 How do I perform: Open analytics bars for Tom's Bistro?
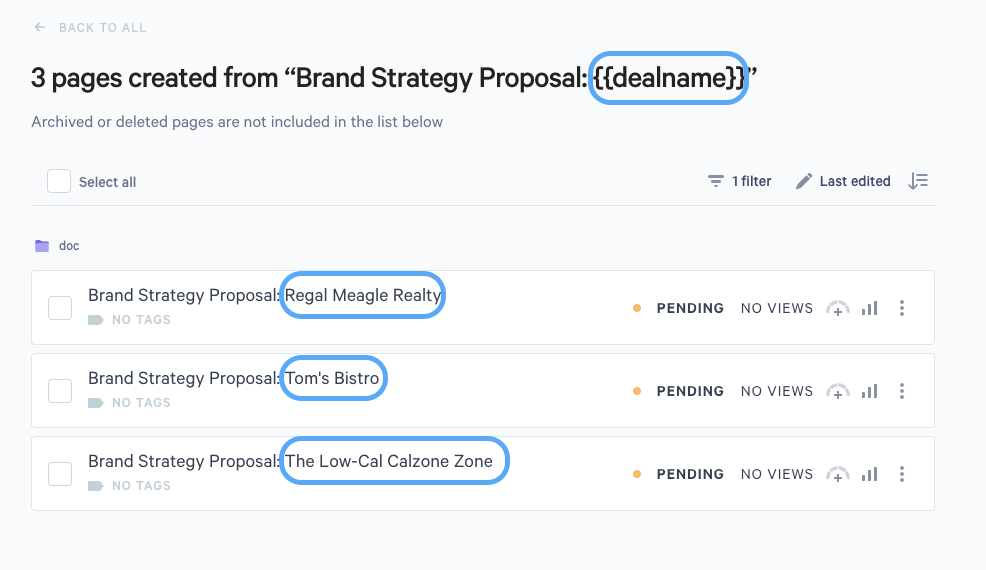869,391
